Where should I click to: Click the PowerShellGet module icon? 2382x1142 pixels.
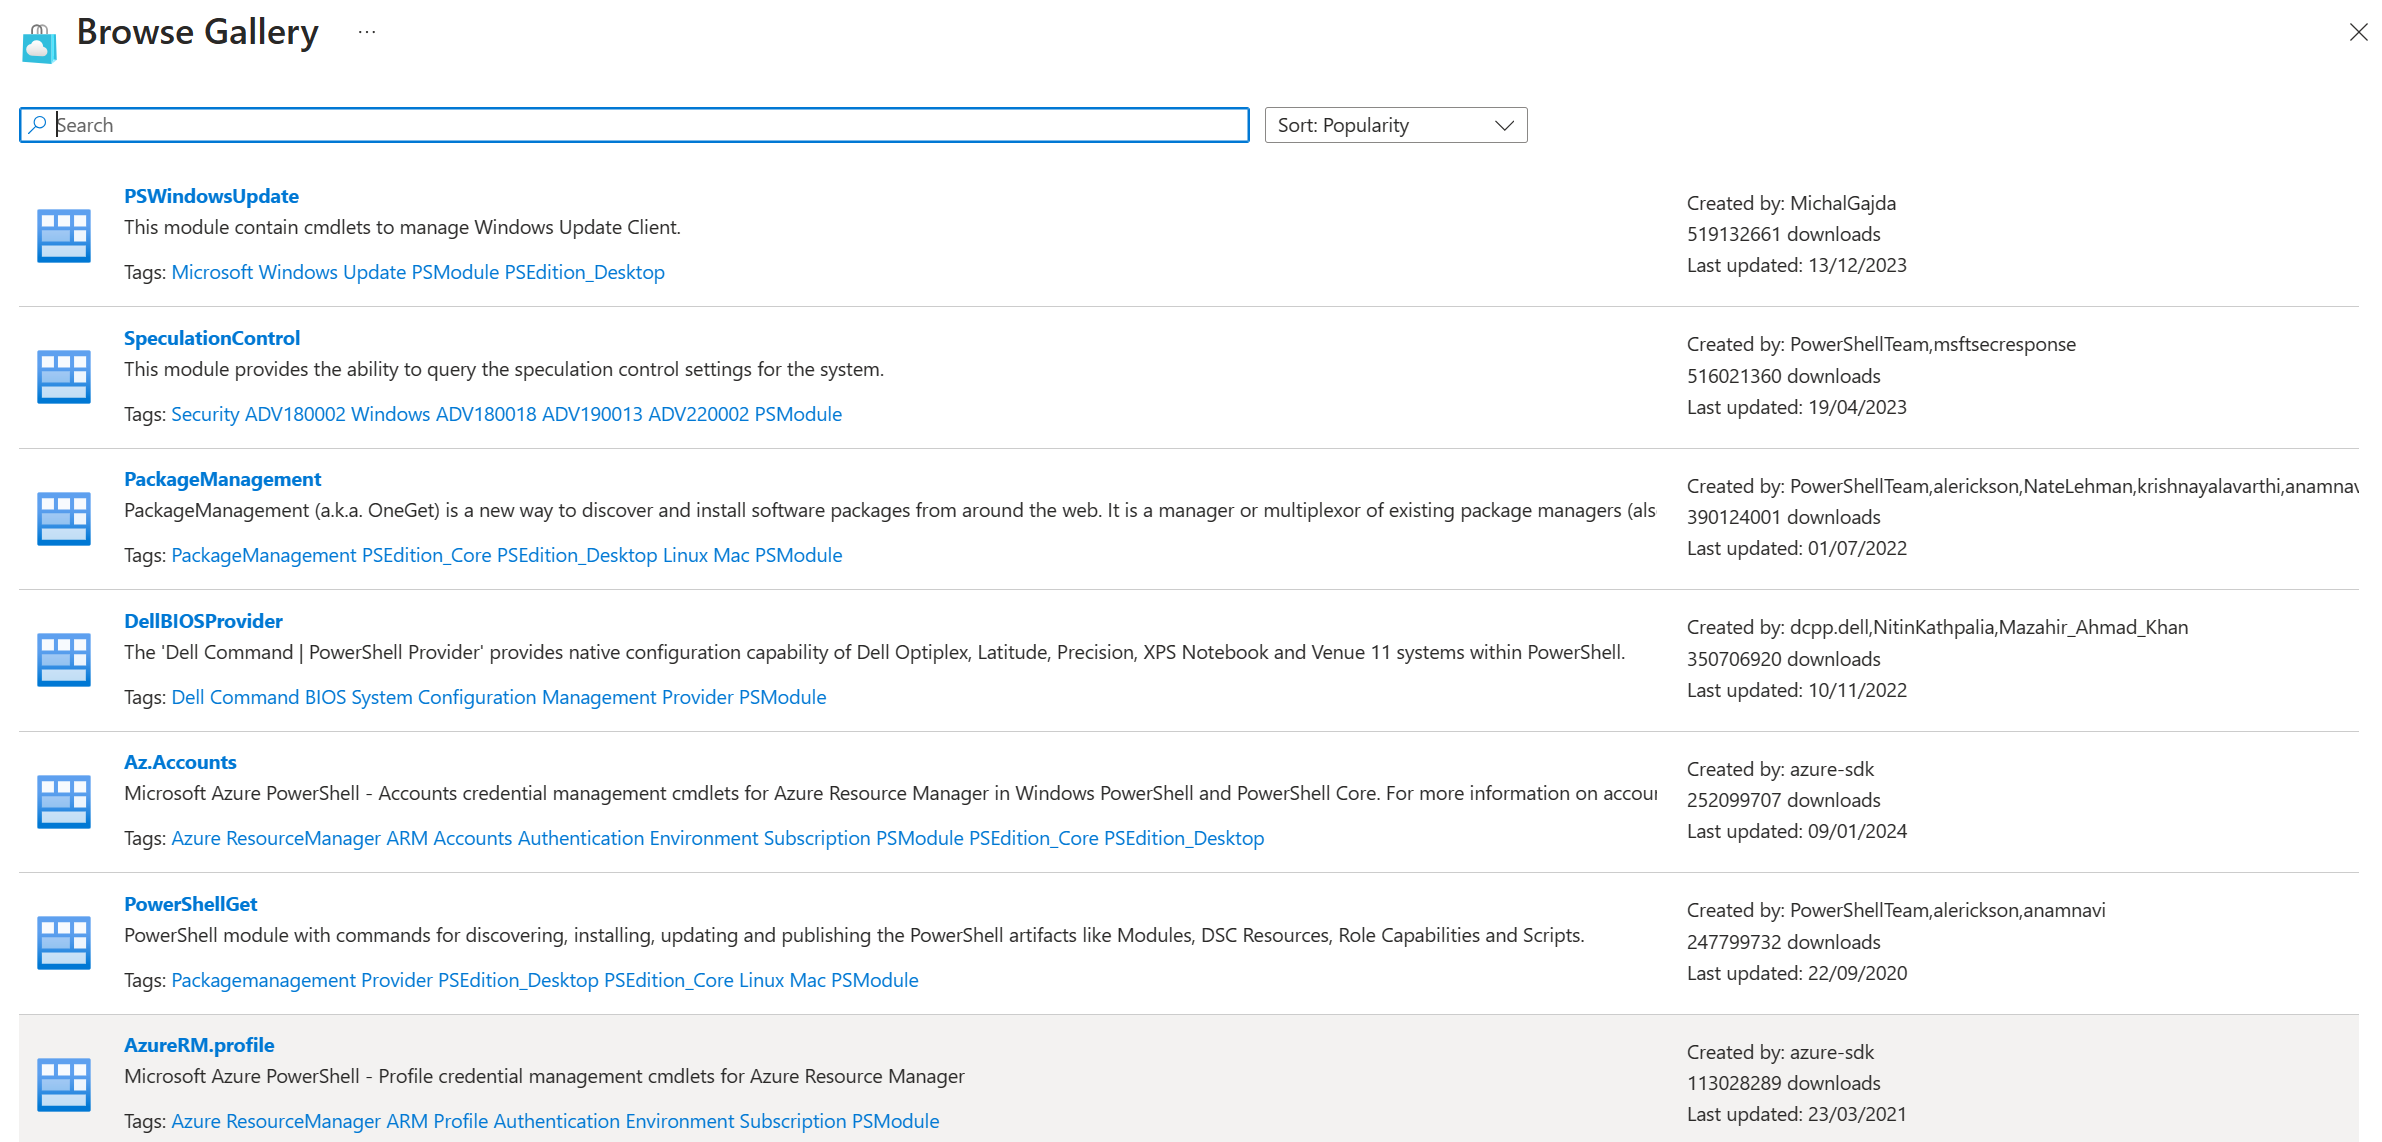(64, 943)
